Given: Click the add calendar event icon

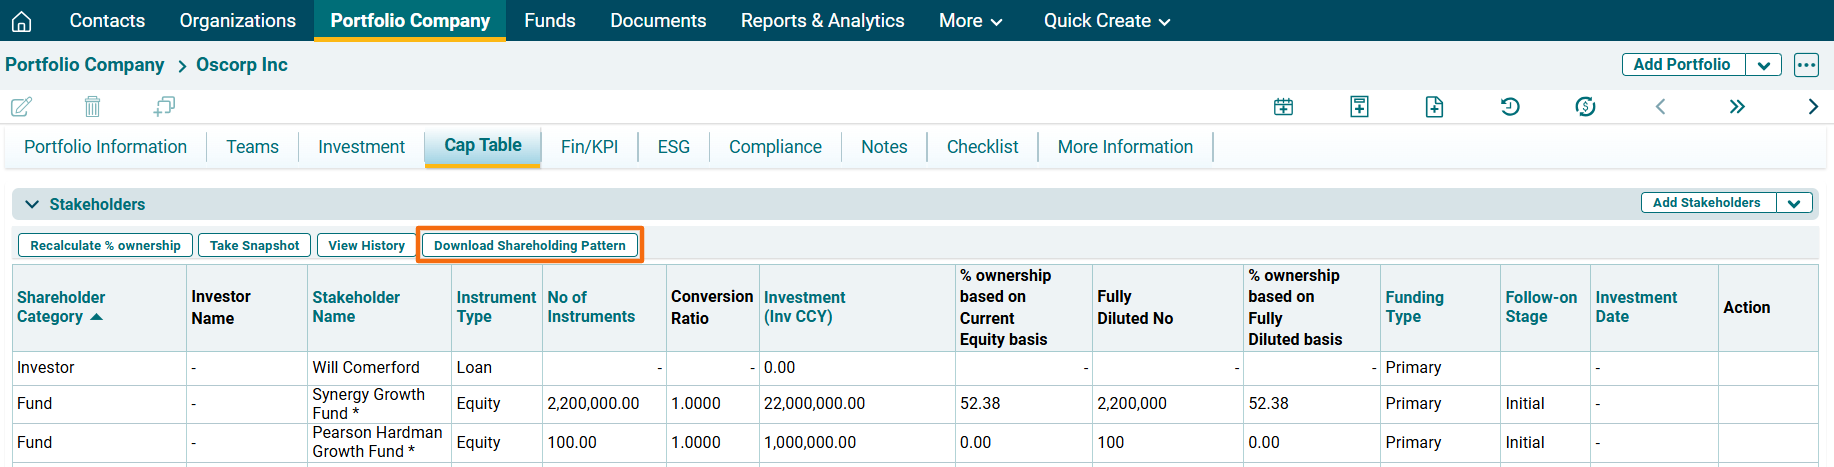Looking at the screenshot, I should (x=1283, y=107).
